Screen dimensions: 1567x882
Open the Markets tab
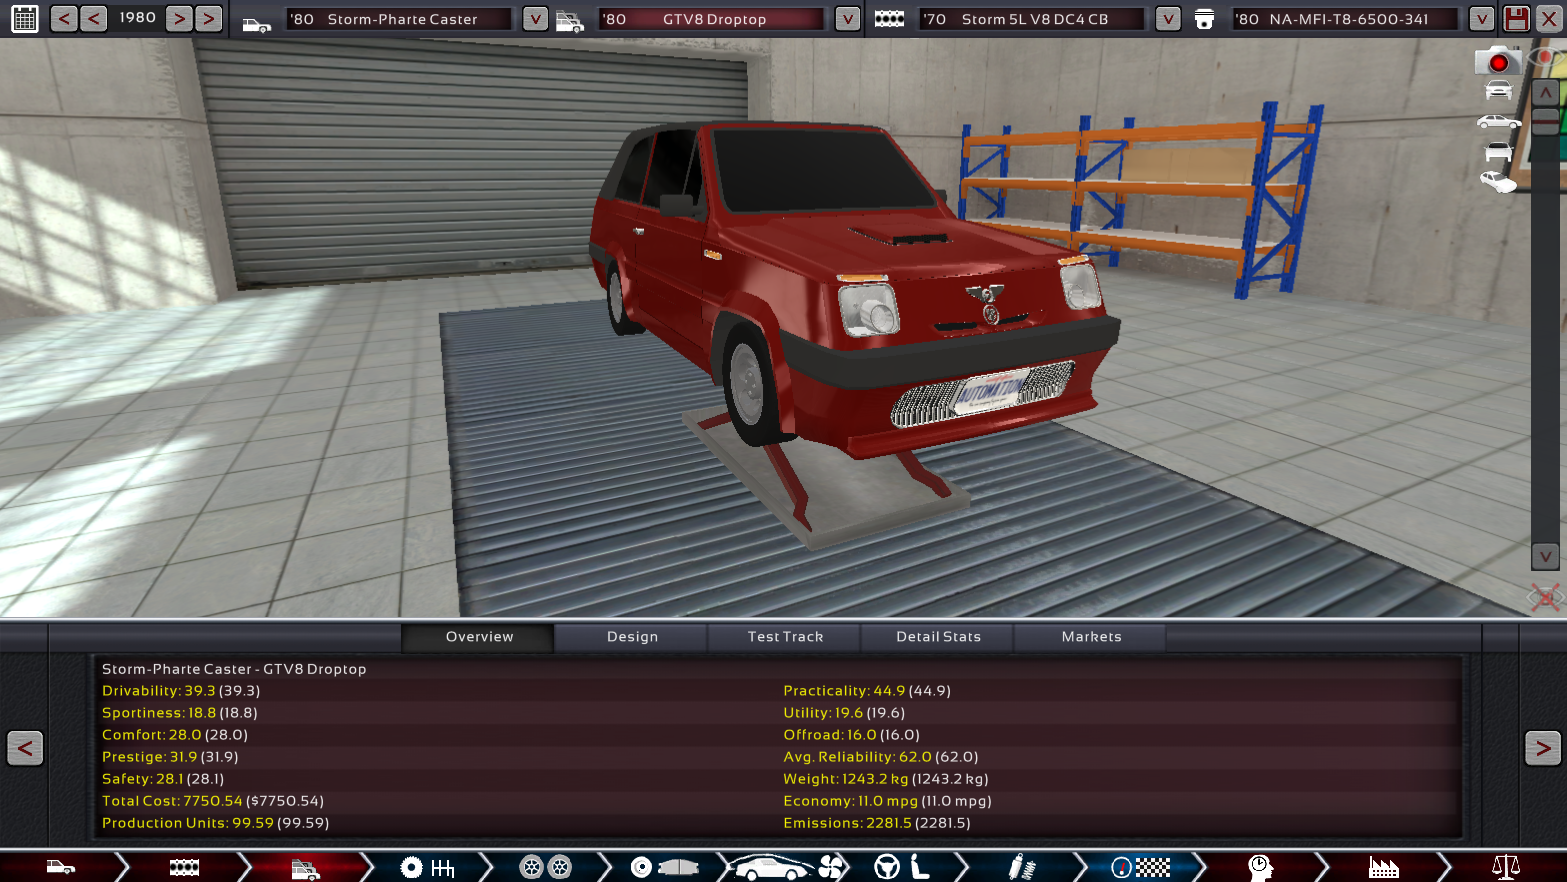(x=1091, y=637)
